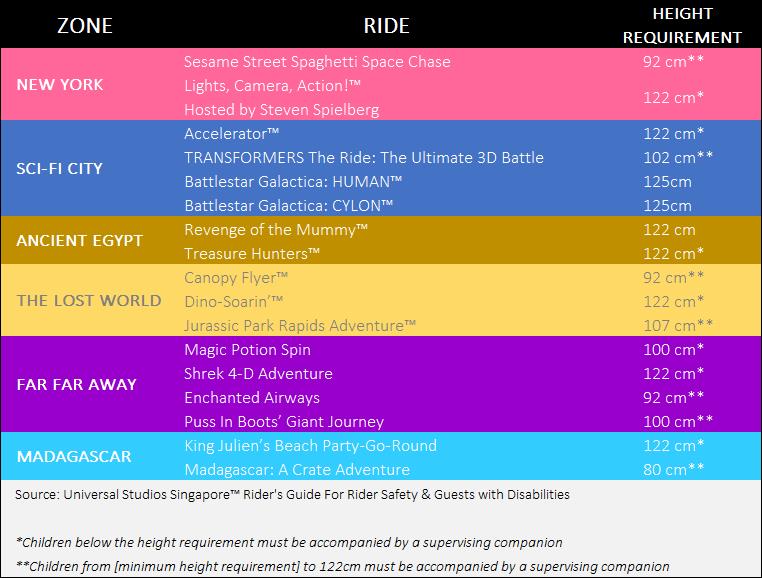This screenshot has height=578, width=762.
Task: Click 122 cm* height for Accelerator
Action: (673, 134)
